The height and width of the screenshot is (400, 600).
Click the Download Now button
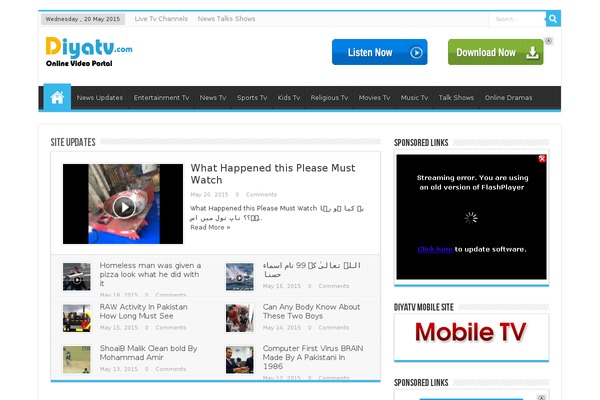point(496,52)
